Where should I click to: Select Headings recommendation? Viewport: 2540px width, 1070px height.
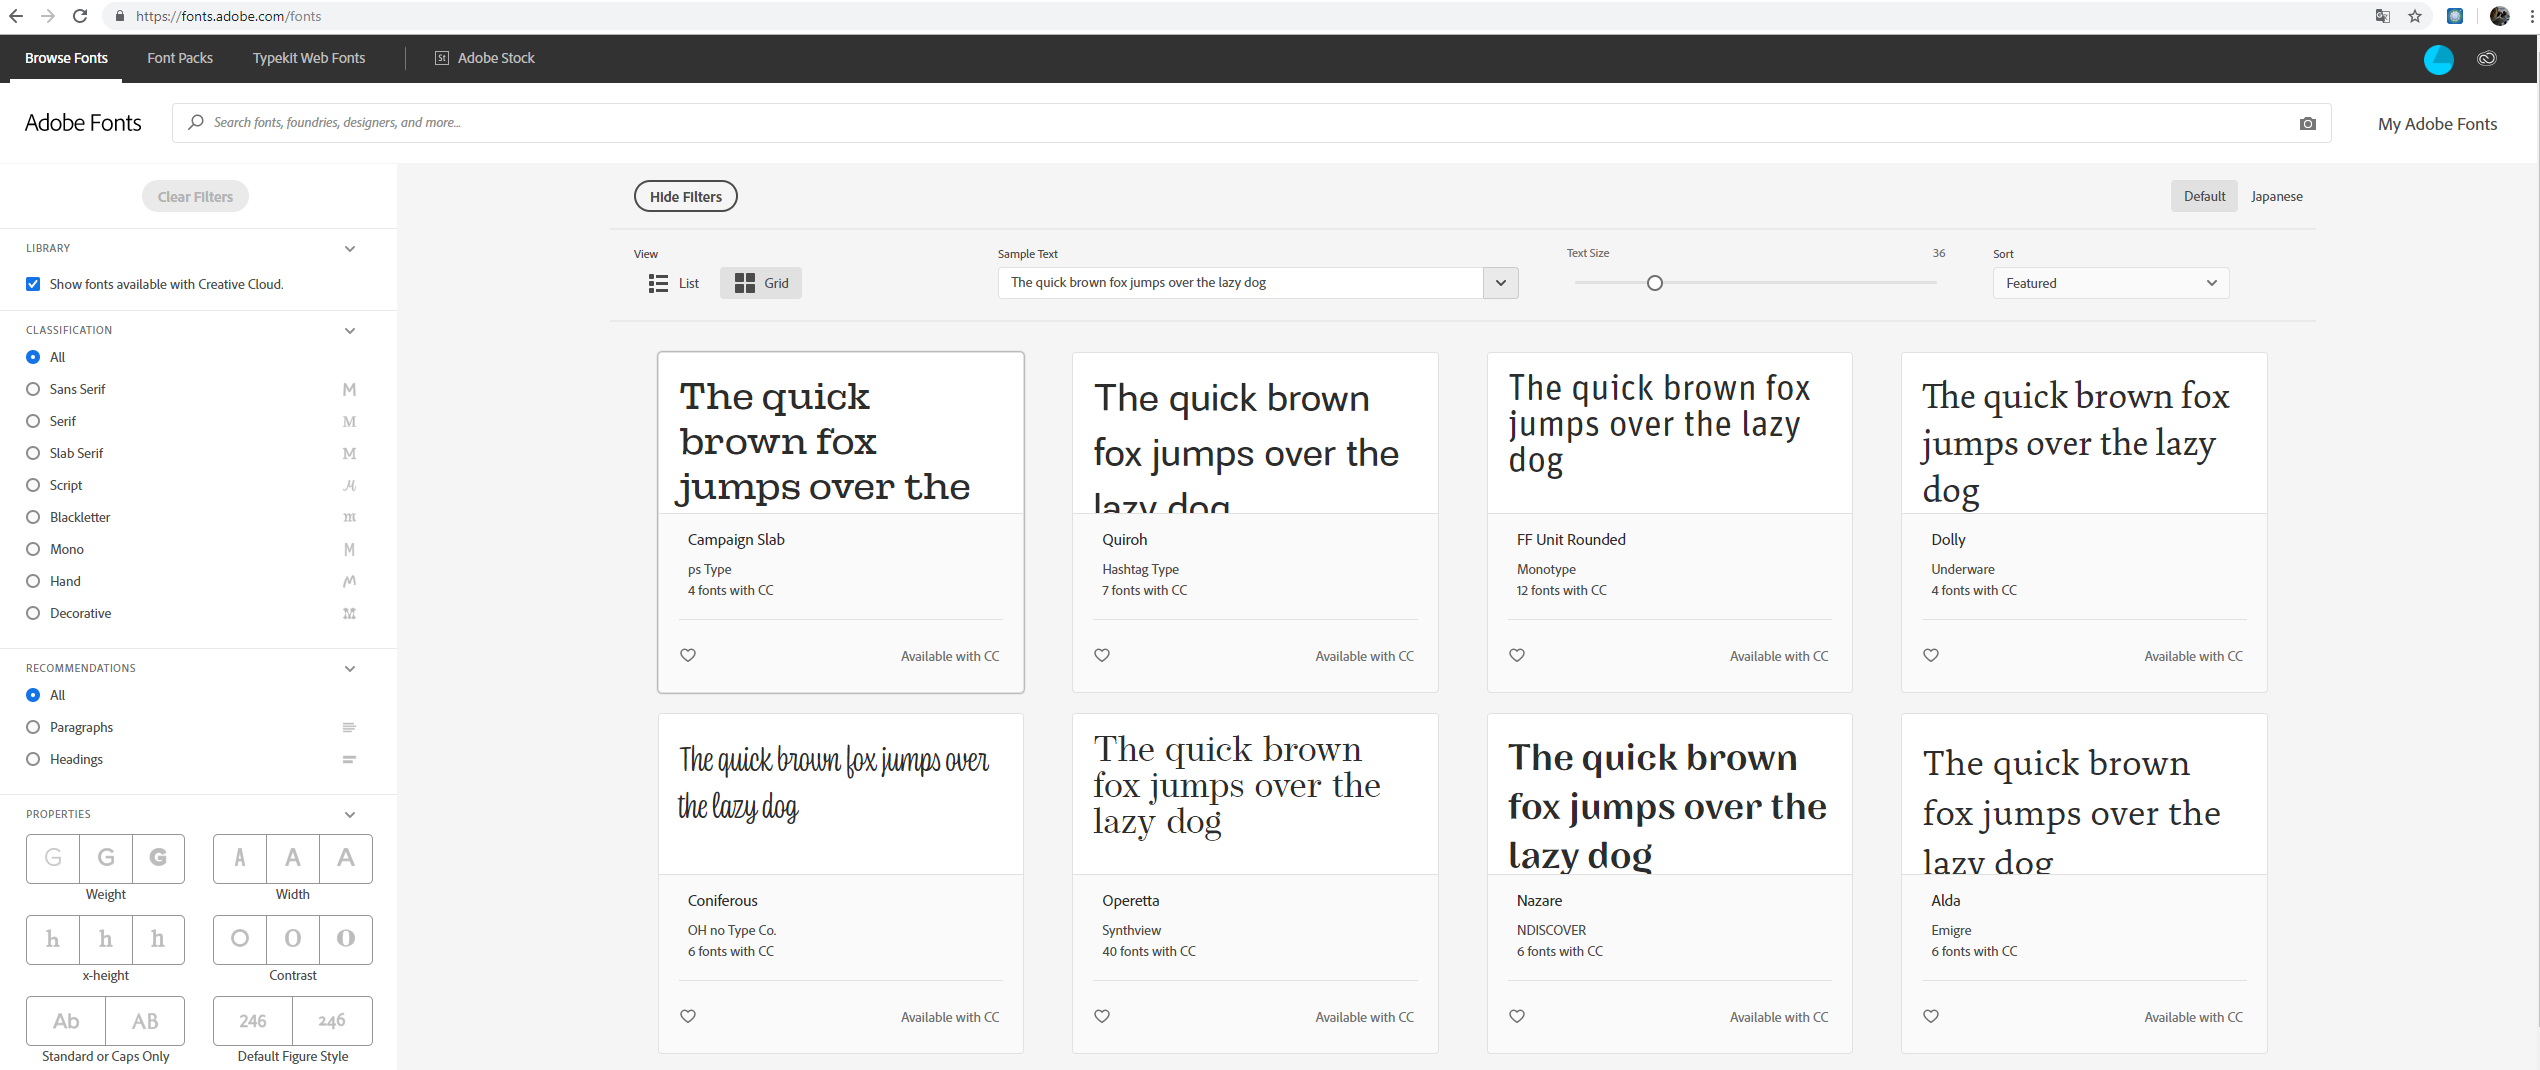tap(33, 759)
